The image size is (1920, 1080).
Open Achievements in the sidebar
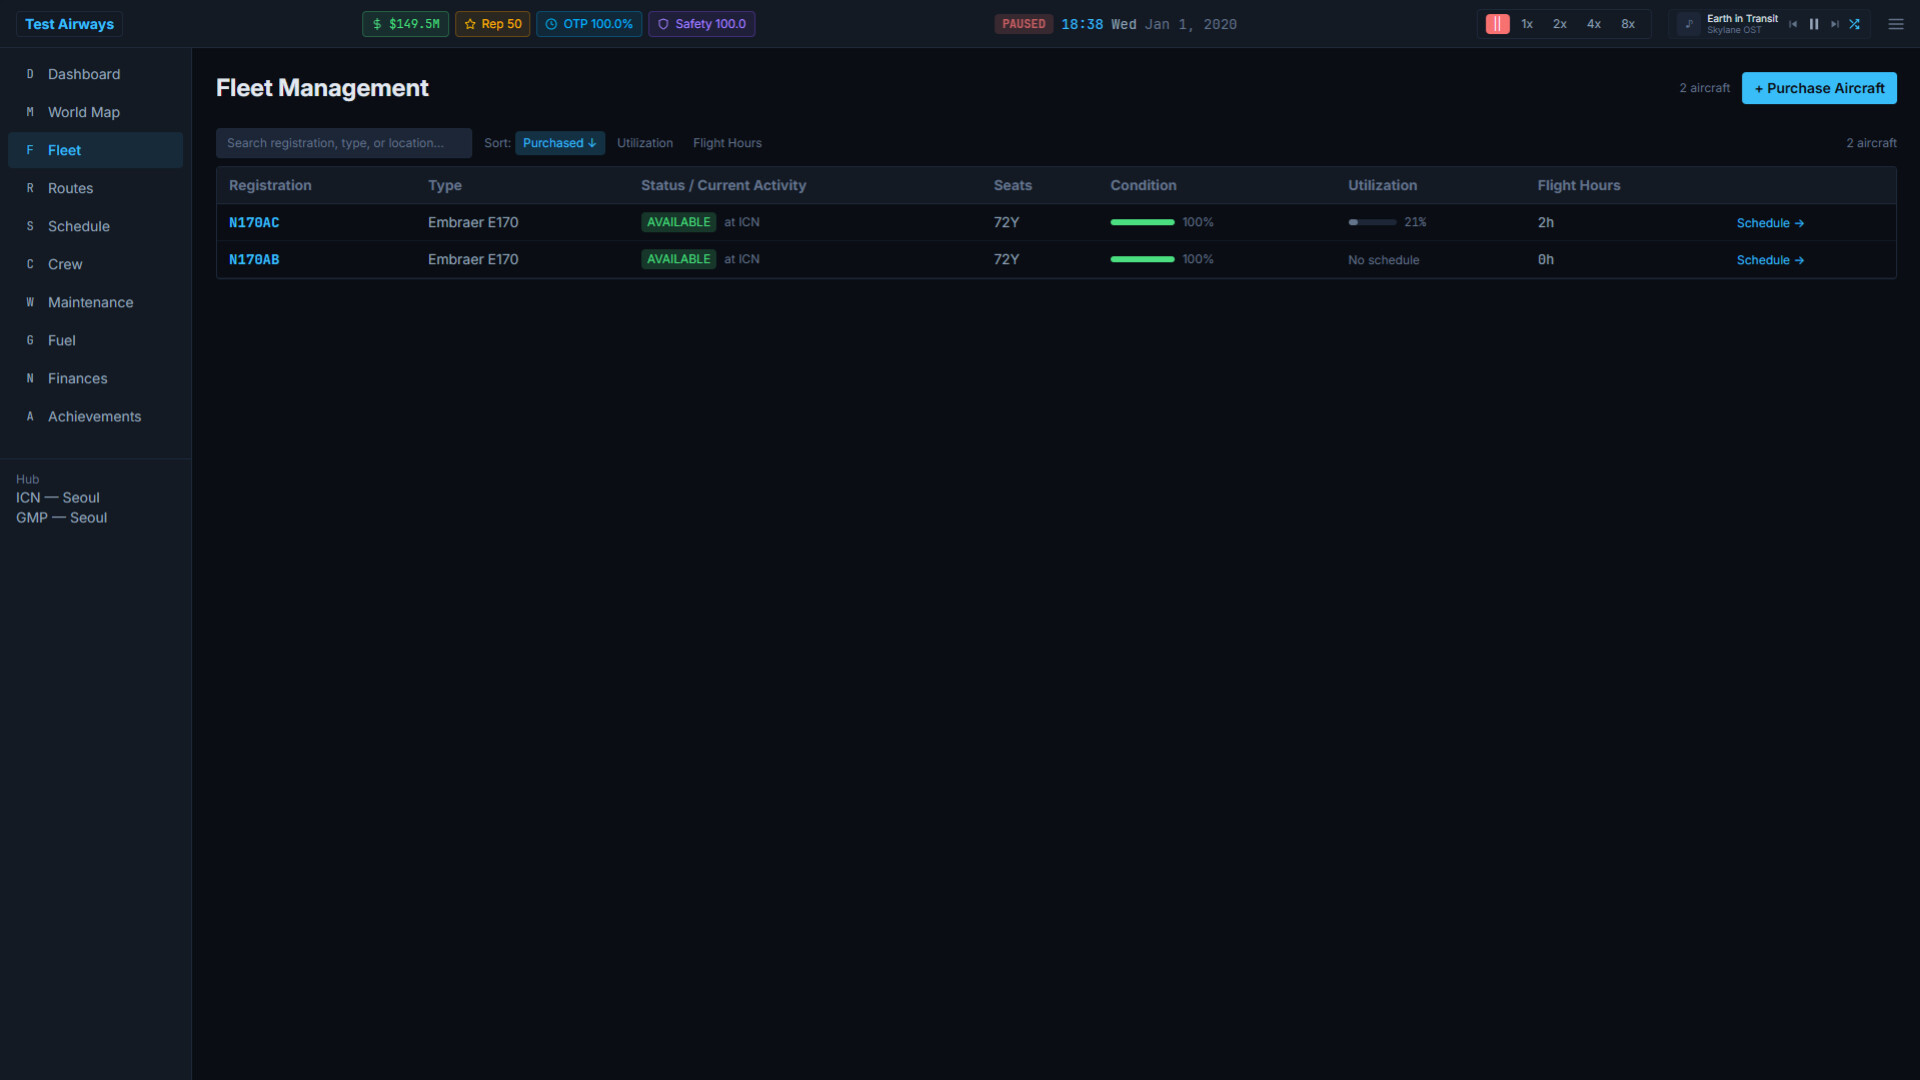(x=95, y=416)
